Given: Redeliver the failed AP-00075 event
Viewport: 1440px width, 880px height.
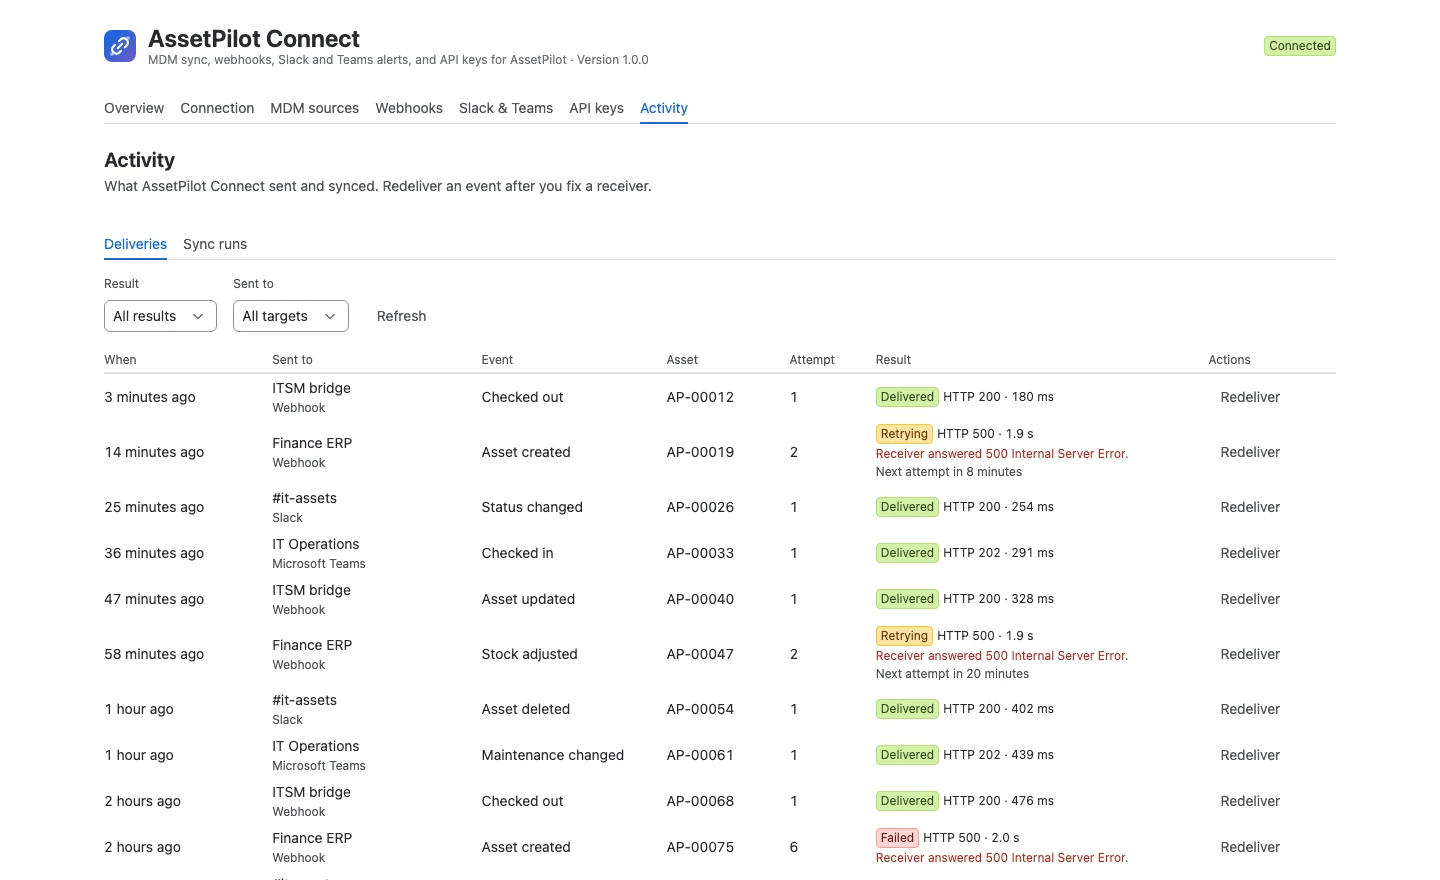Looking at the screenshot, I should (1250, 847).
